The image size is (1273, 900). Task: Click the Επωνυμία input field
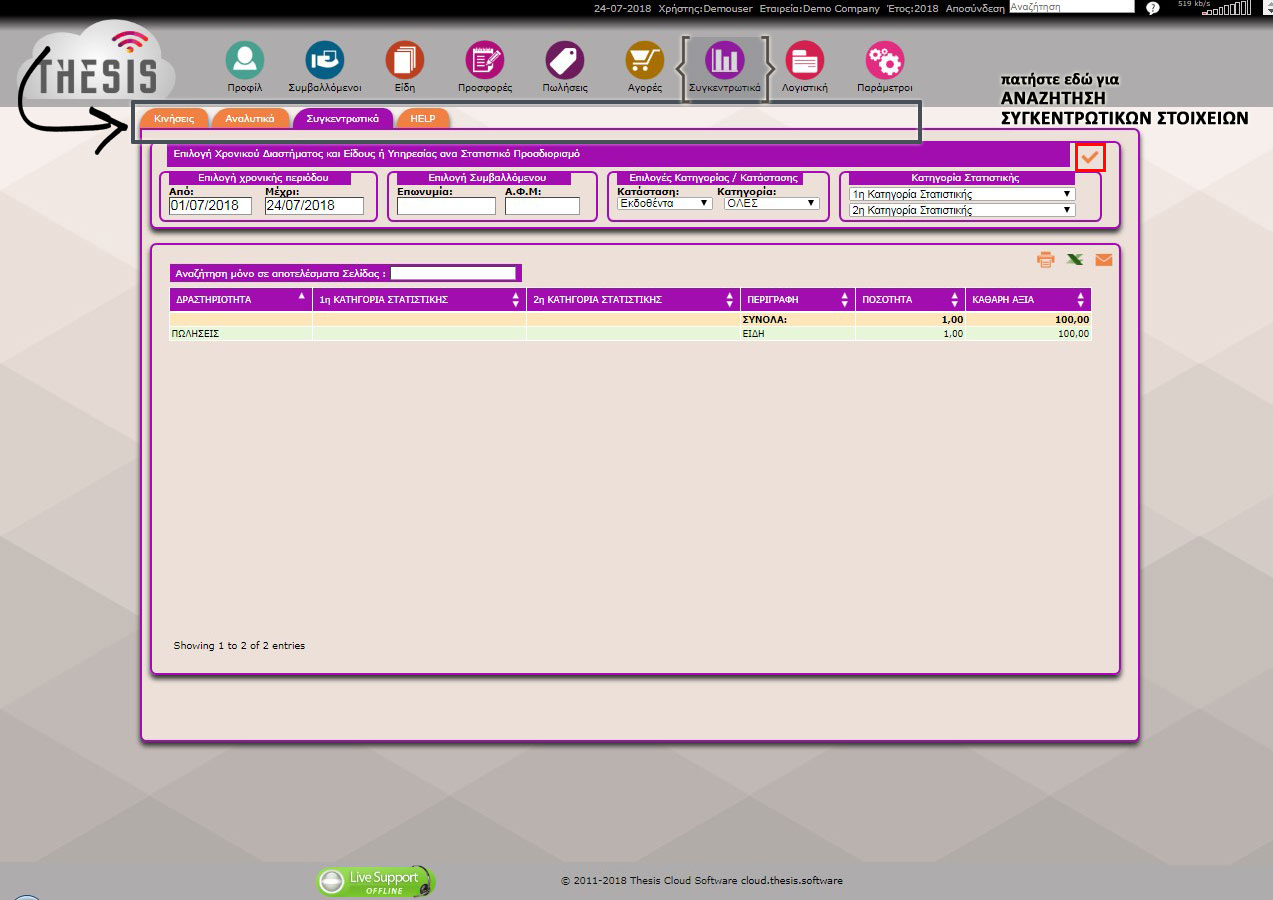(x=446, y=206)
